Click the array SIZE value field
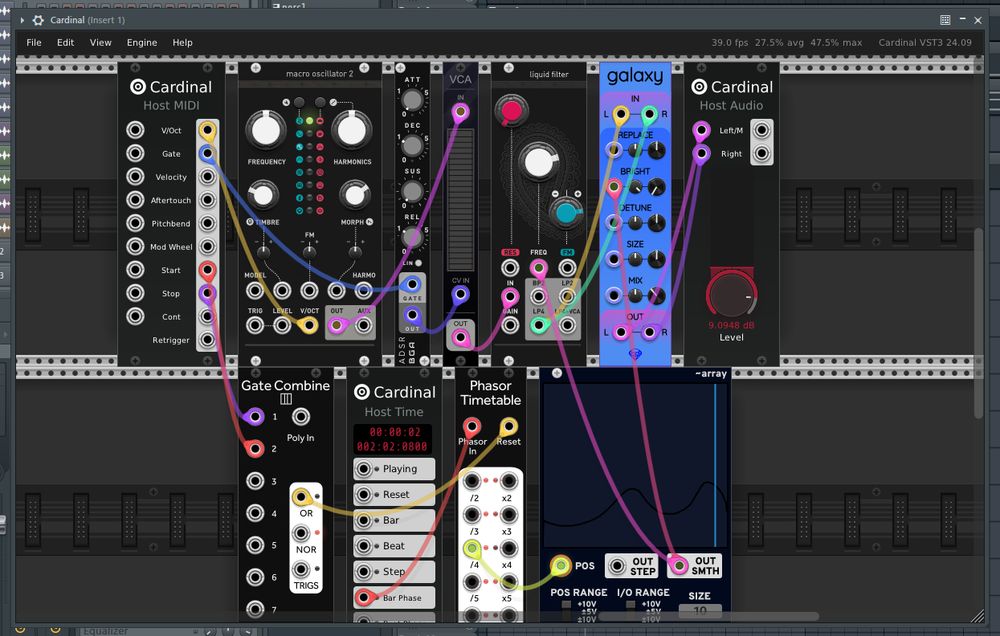This screenshot has height=636, width=1000. click(x=700, y=610)
